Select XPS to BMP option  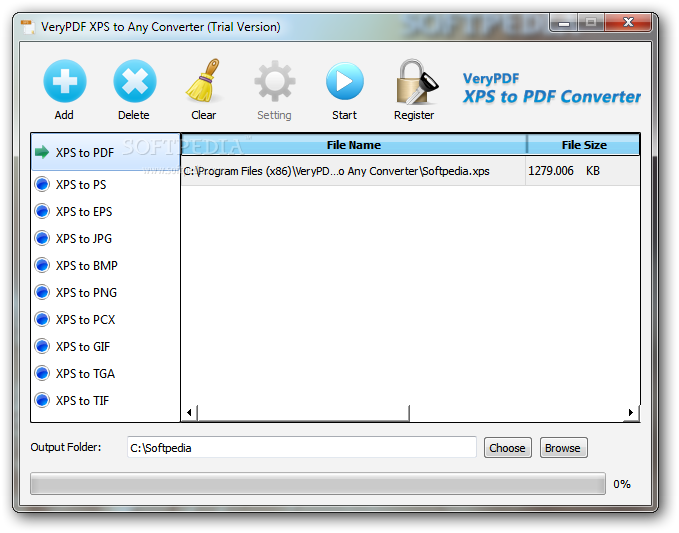105,265
